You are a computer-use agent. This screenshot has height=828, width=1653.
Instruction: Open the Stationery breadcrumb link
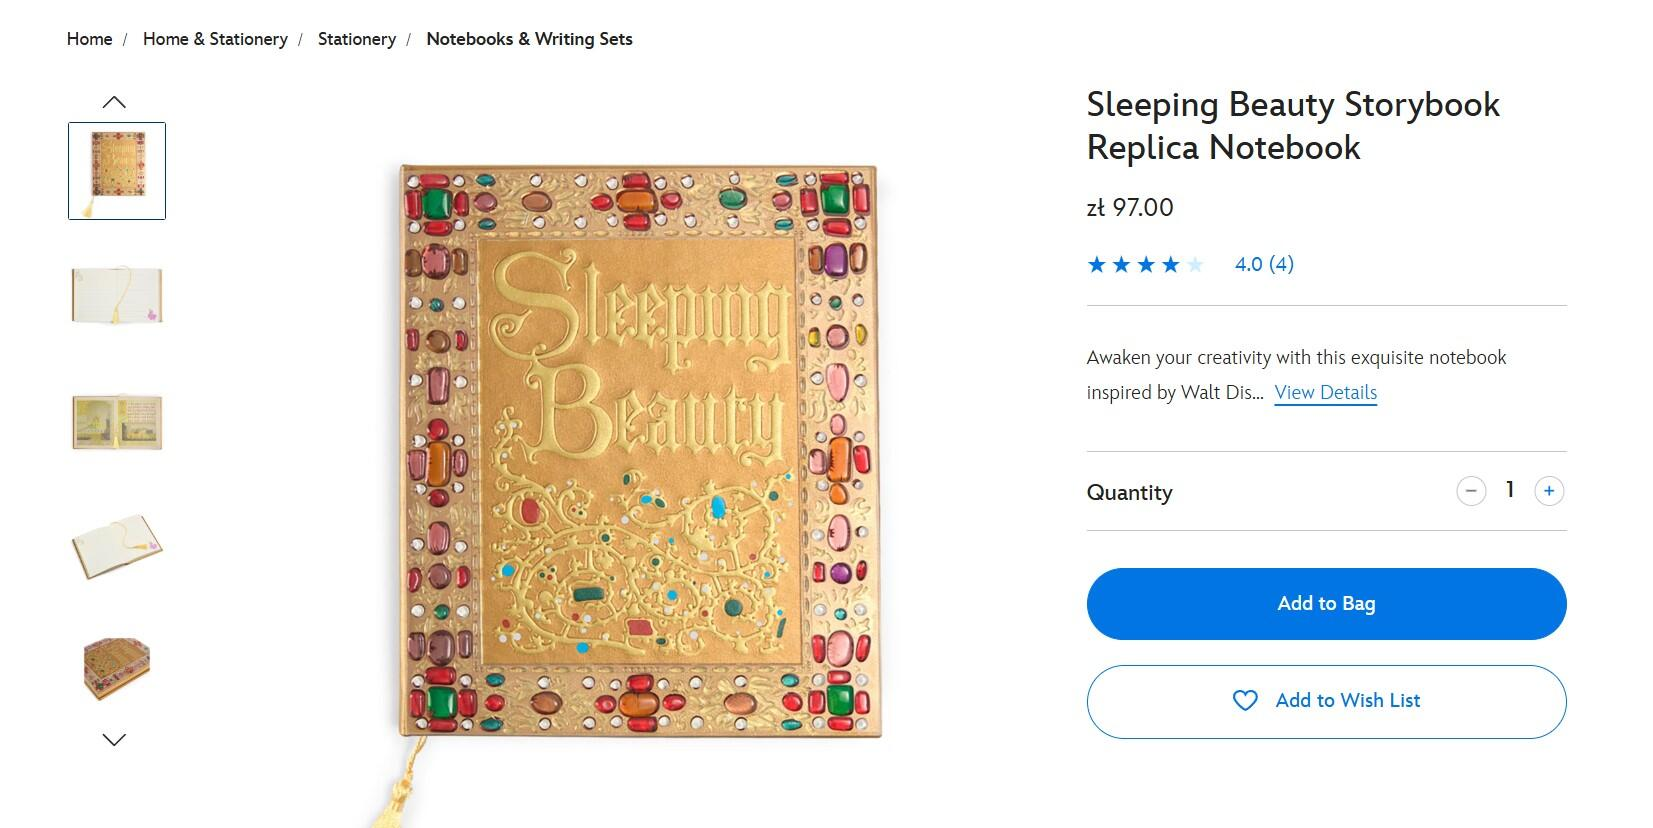(x=357, y=39)
